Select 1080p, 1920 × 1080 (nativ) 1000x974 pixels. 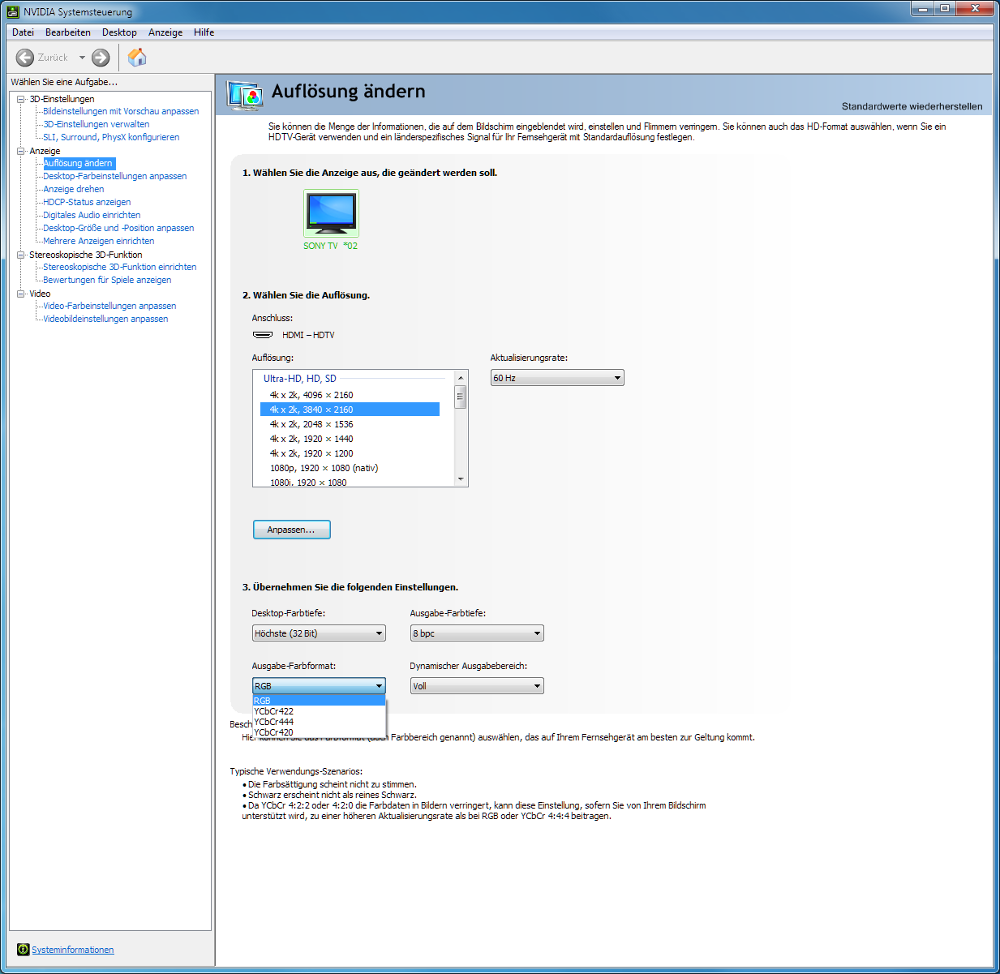[x=349, y=468]
